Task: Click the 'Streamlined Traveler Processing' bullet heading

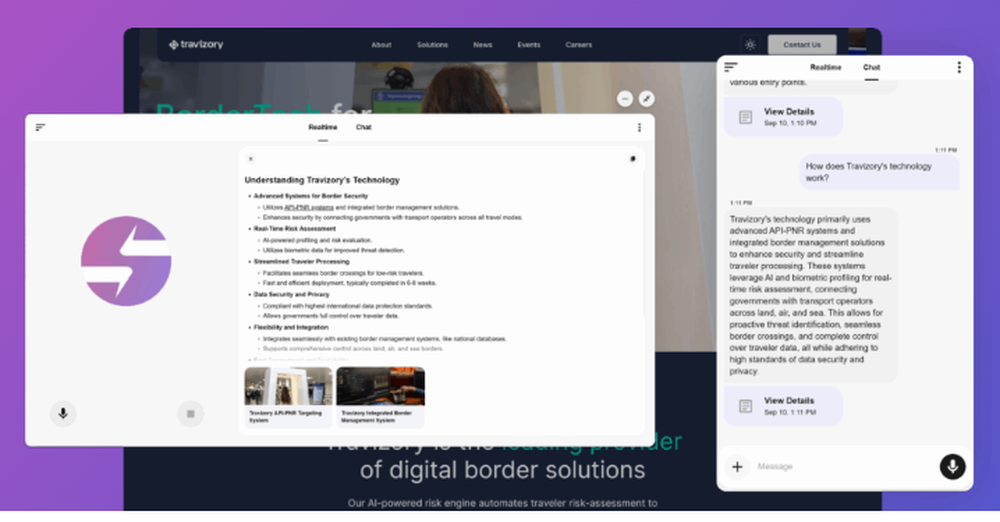Action: 302,262
